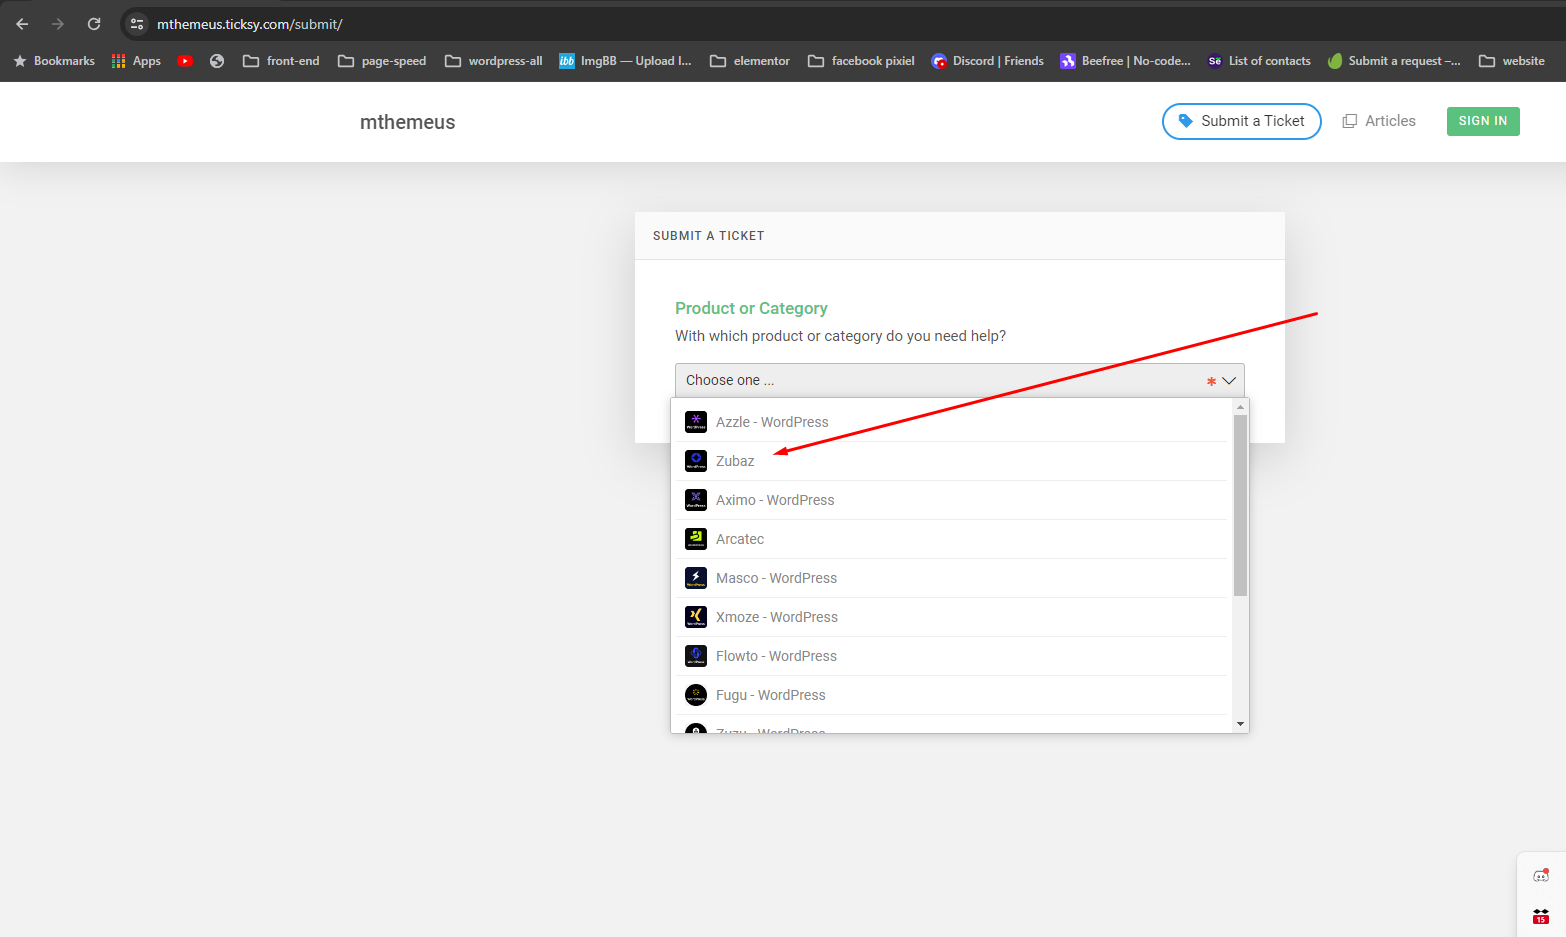Select Xmoze - WordPress option
Screen dimensions: 1566x937
(952, 617)
